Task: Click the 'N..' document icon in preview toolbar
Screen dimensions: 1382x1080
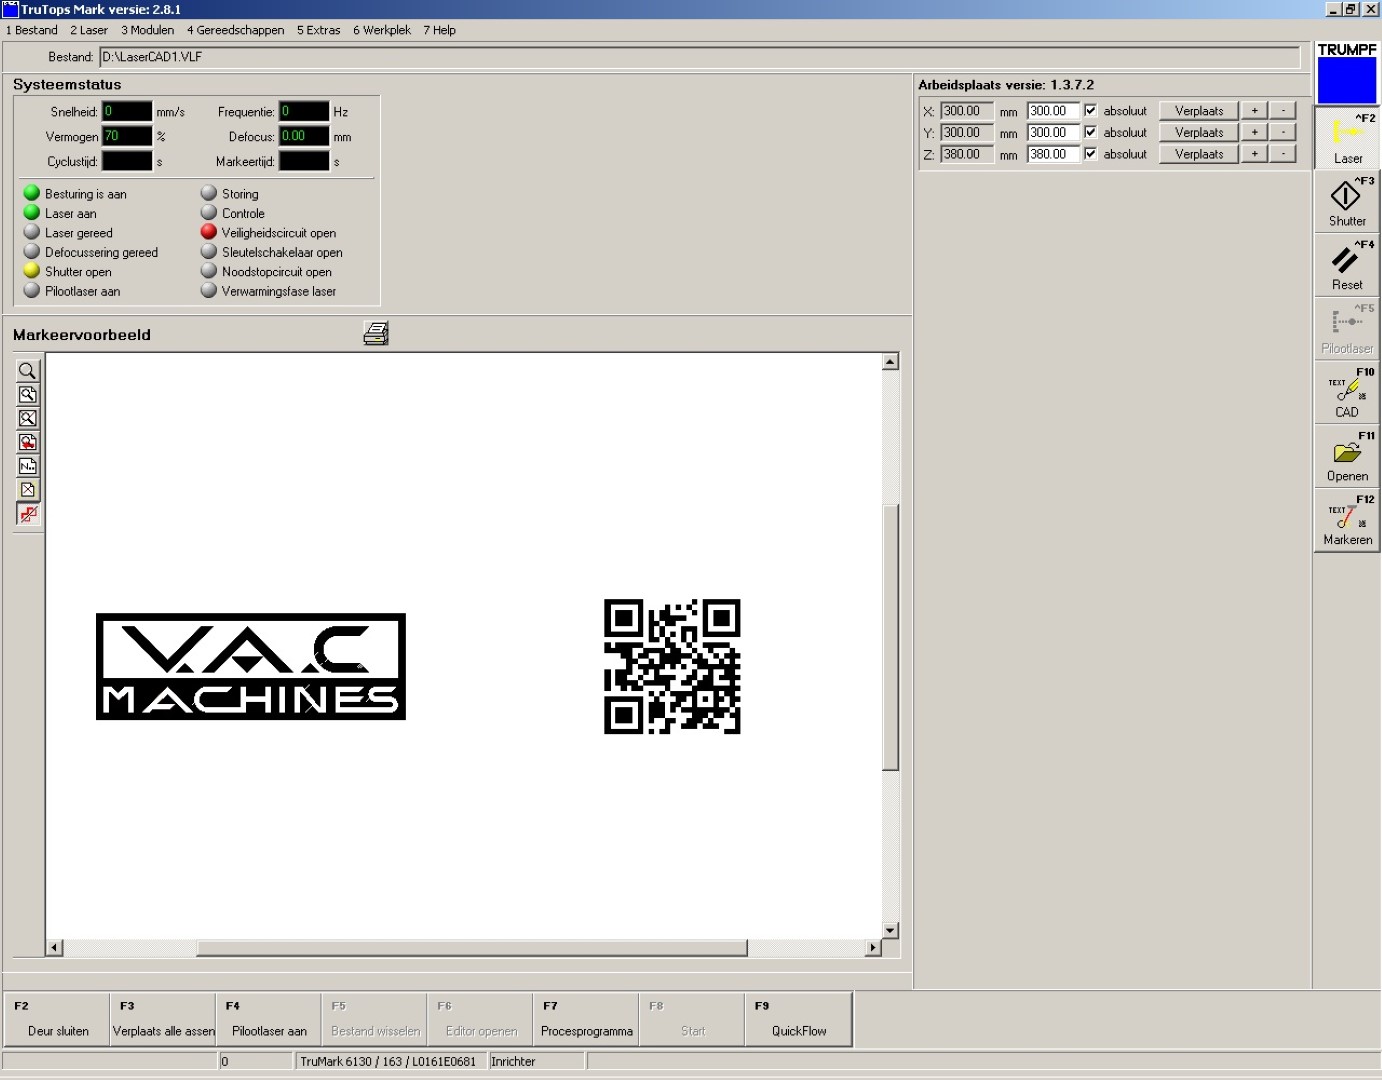Action: click(28, 466)
